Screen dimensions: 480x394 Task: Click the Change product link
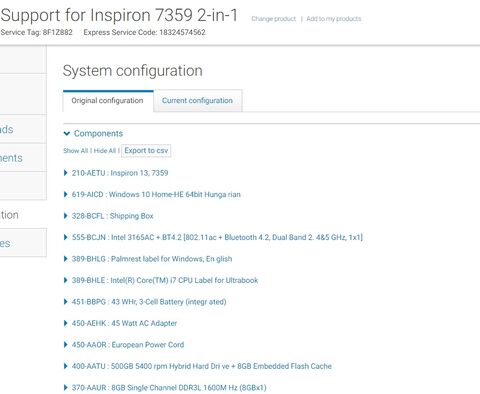[x=274, y=19]
